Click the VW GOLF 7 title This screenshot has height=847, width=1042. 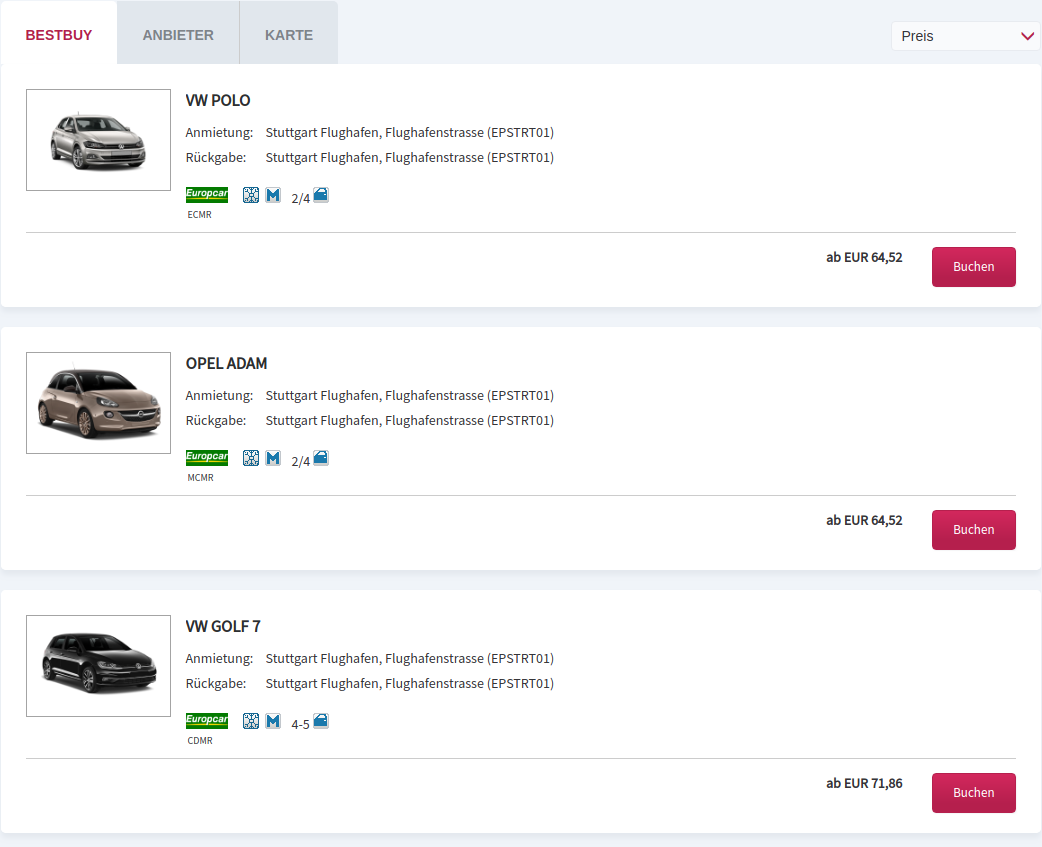[223, 626]
